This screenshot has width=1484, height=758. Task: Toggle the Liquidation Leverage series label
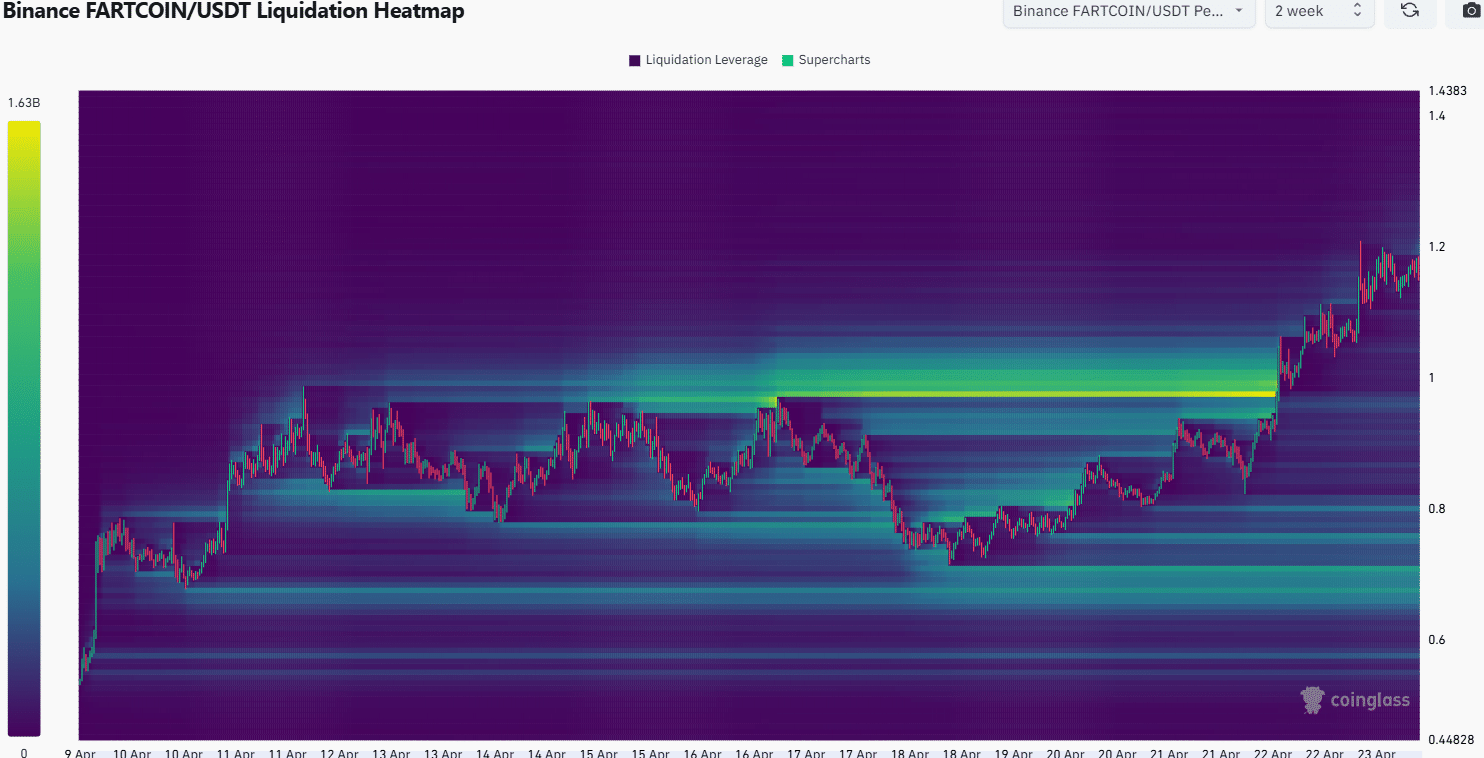706,60
